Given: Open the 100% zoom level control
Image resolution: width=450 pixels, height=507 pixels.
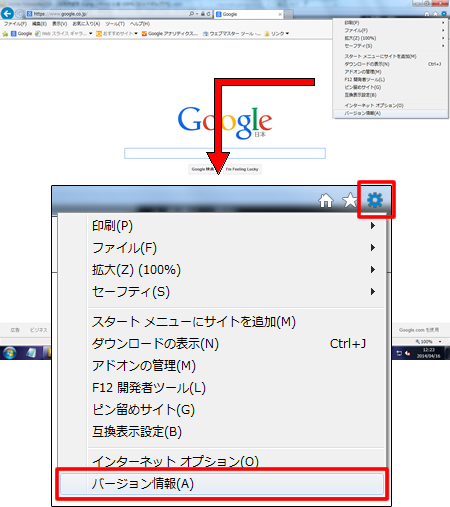Looking at the screenshot, I should coord(428,342).
